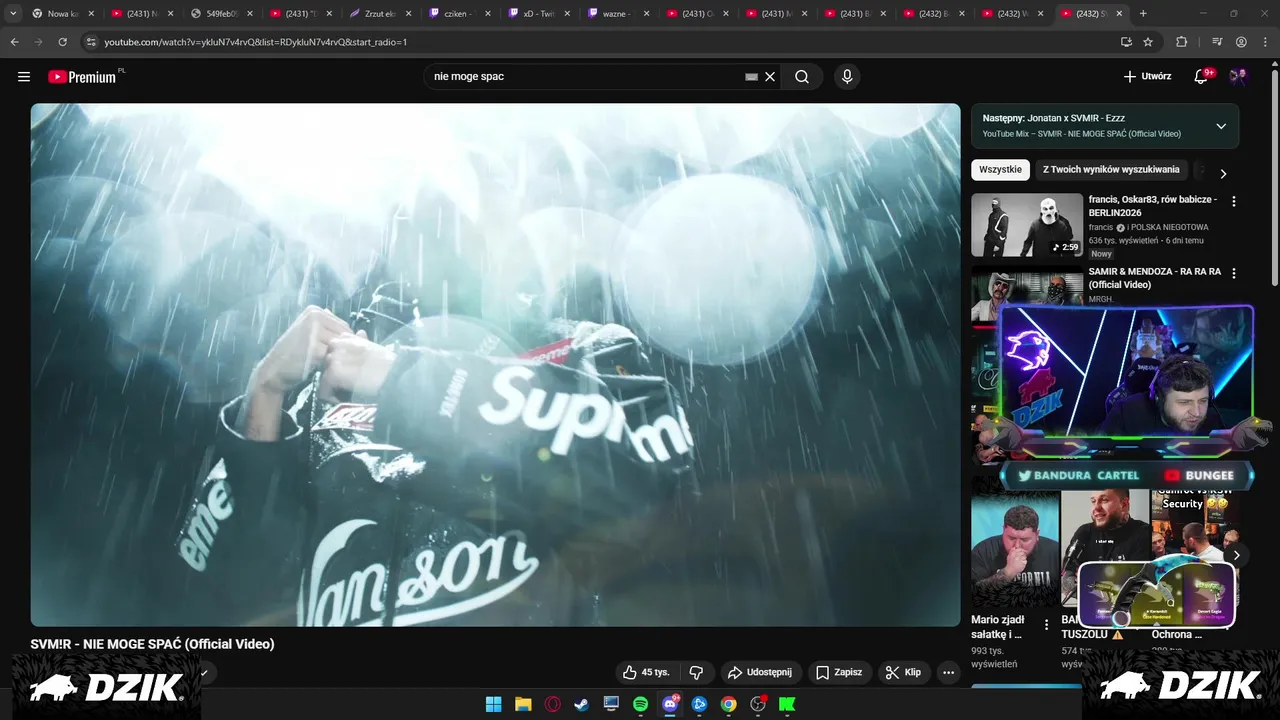
Task: Go to YouTube Premium home logo
Action: coord(82,77)
